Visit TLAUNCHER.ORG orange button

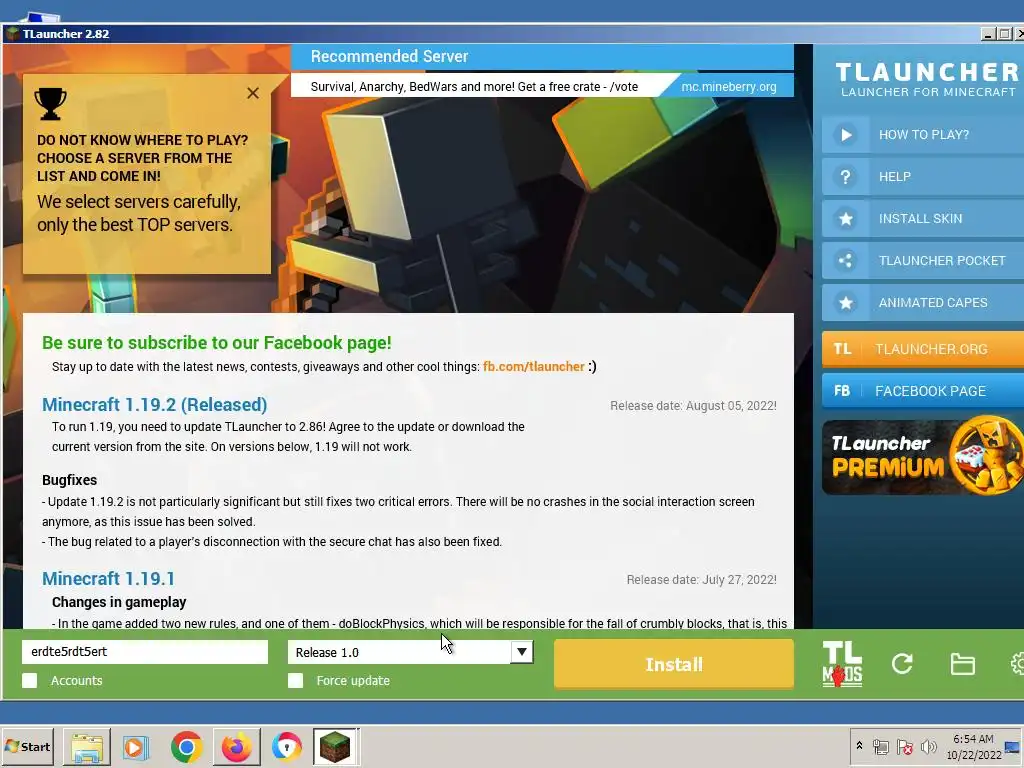tap(923, 349)
